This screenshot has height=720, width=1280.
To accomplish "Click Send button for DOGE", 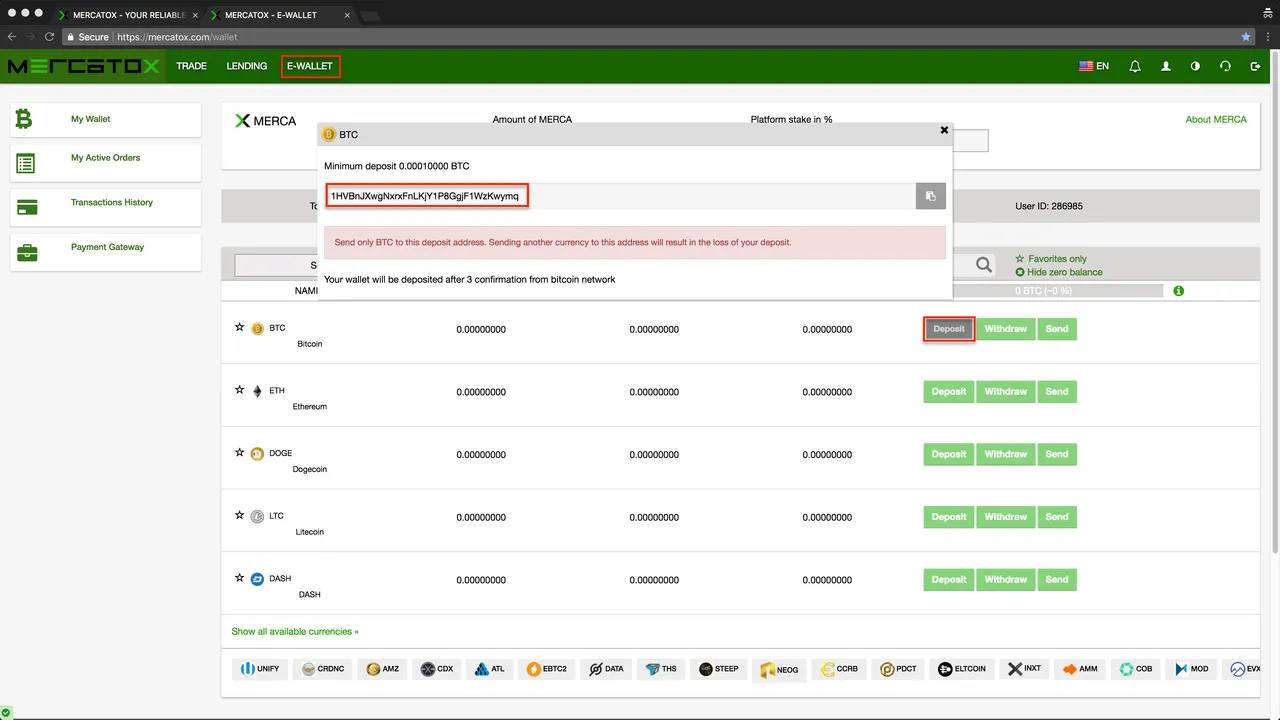I will (x=1057, y=454).
